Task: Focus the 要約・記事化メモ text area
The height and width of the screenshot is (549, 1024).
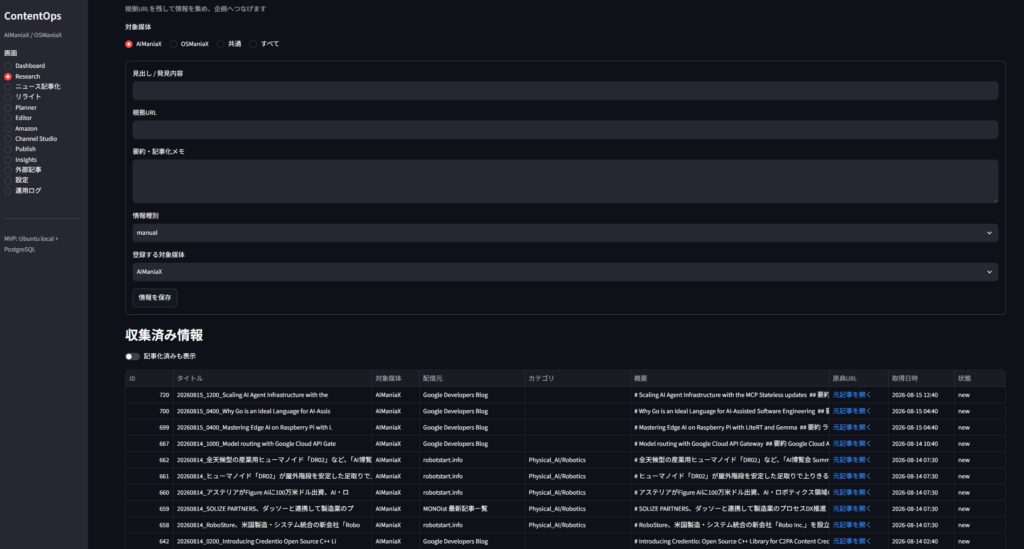Action: click(x=565, y=181)
